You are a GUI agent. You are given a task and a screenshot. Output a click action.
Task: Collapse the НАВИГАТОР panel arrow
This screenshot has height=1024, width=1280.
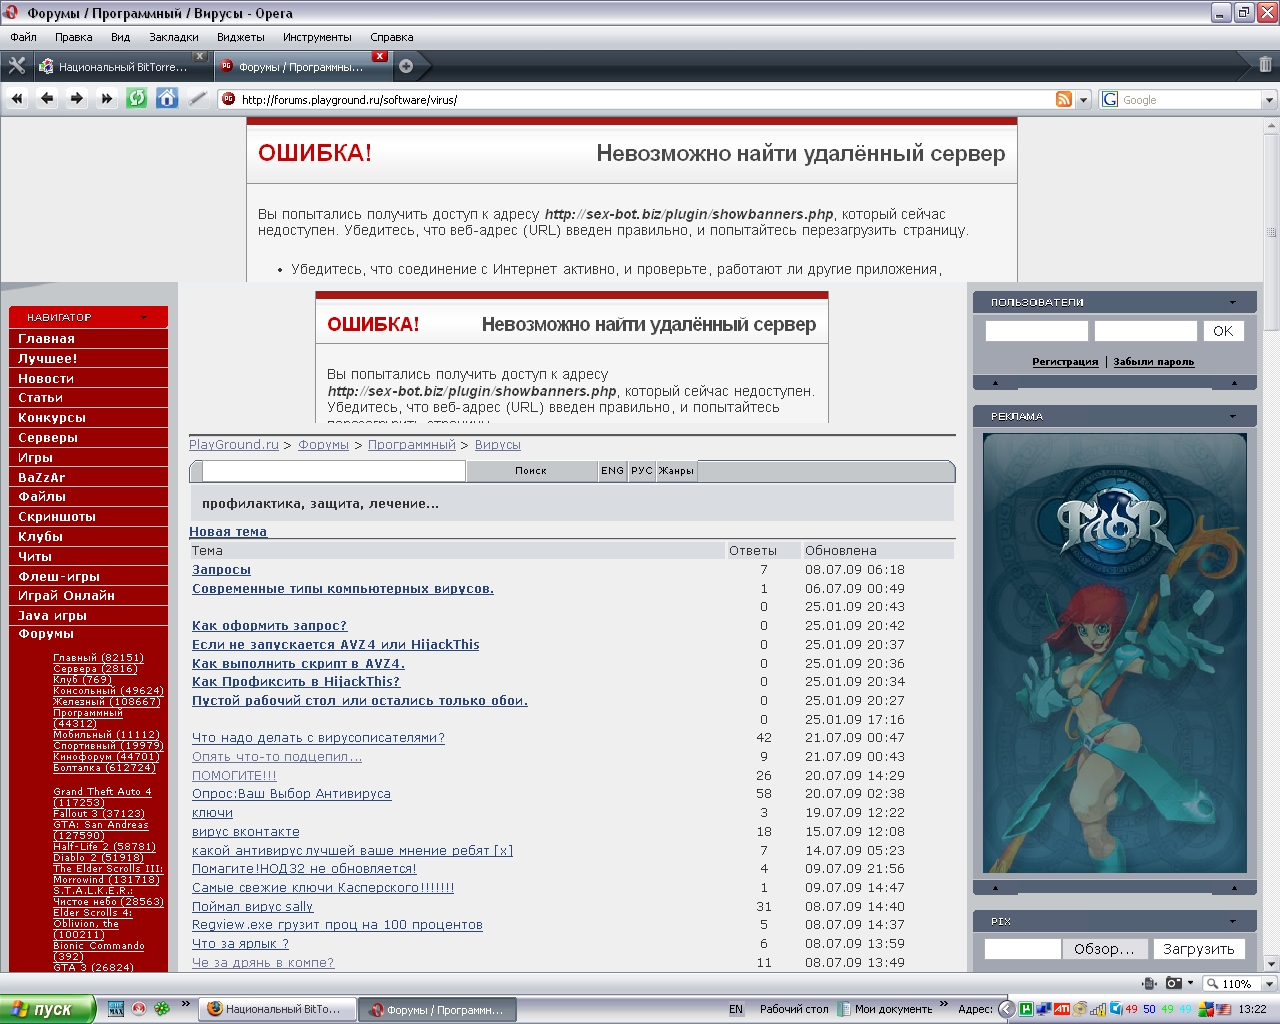pyautogui.click(x=144, y=317)
